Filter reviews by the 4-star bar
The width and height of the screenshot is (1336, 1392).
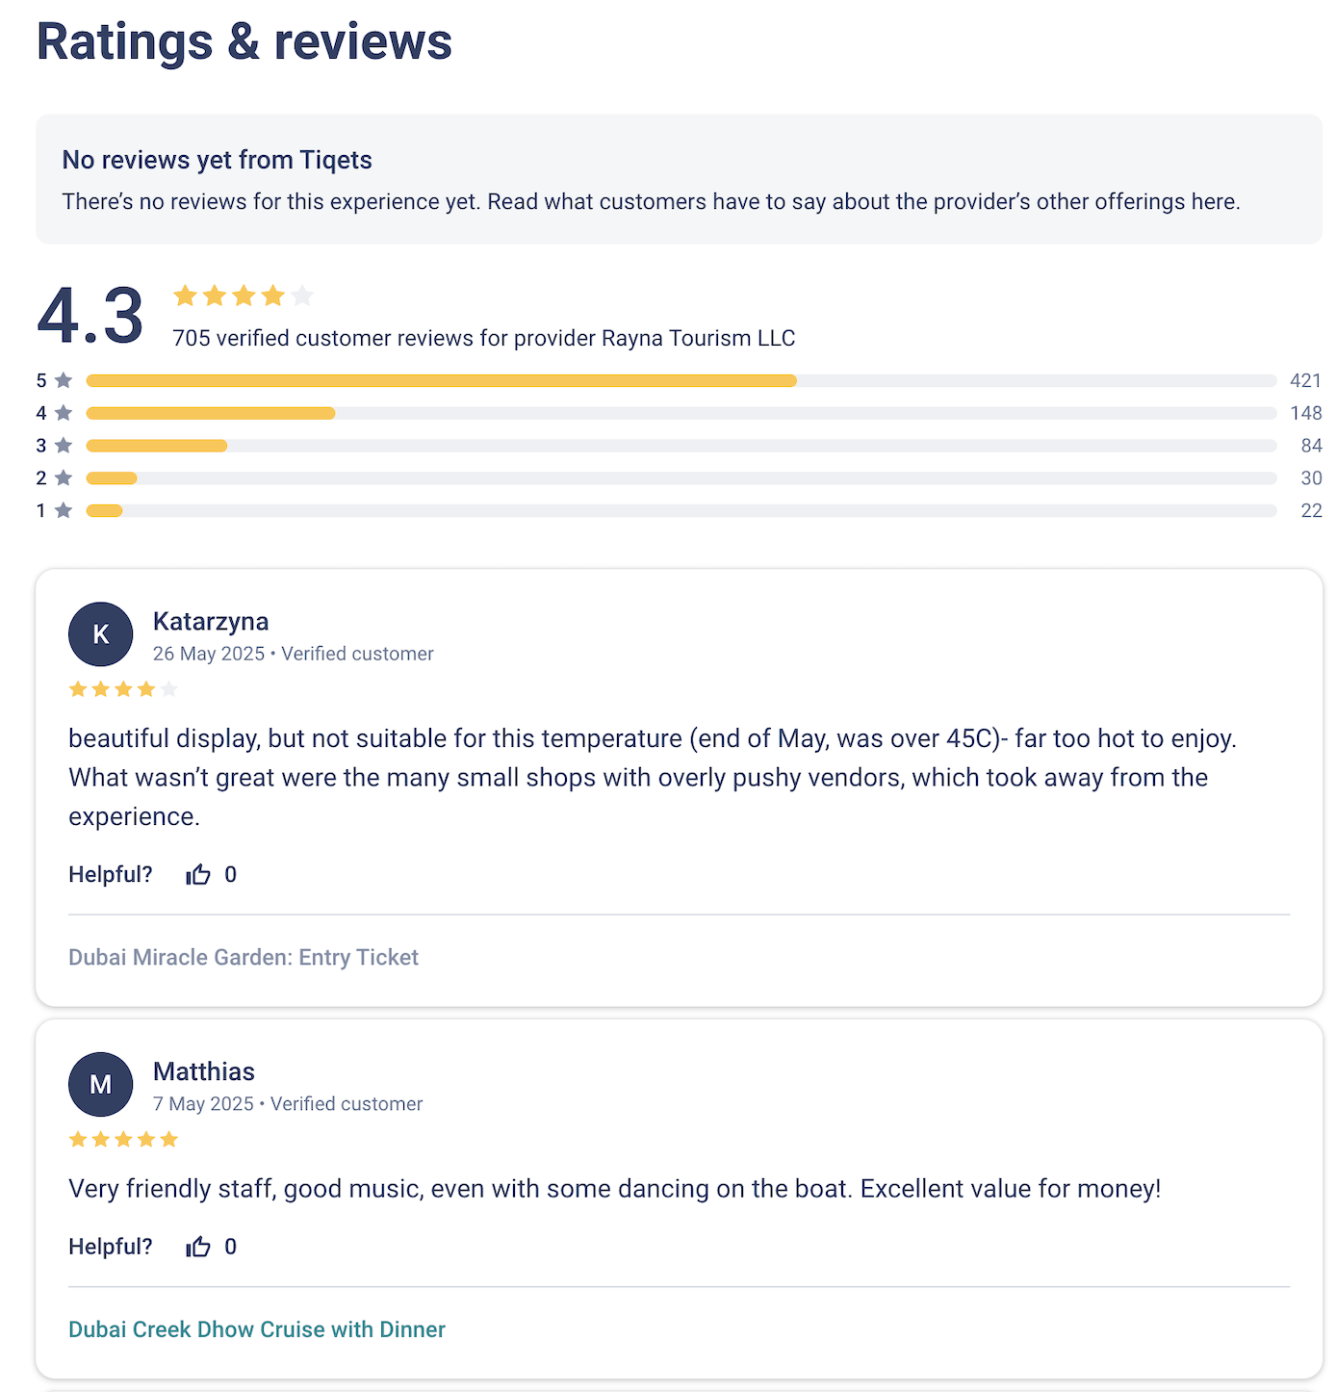(x=680, y=413)
